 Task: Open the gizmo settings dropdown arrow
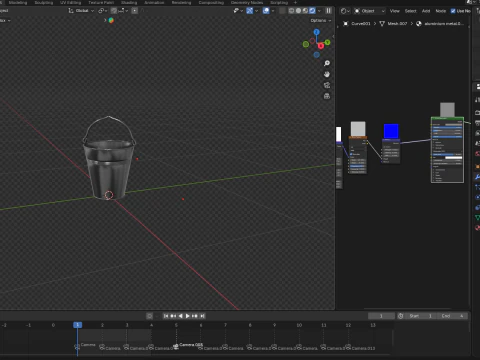256,11
